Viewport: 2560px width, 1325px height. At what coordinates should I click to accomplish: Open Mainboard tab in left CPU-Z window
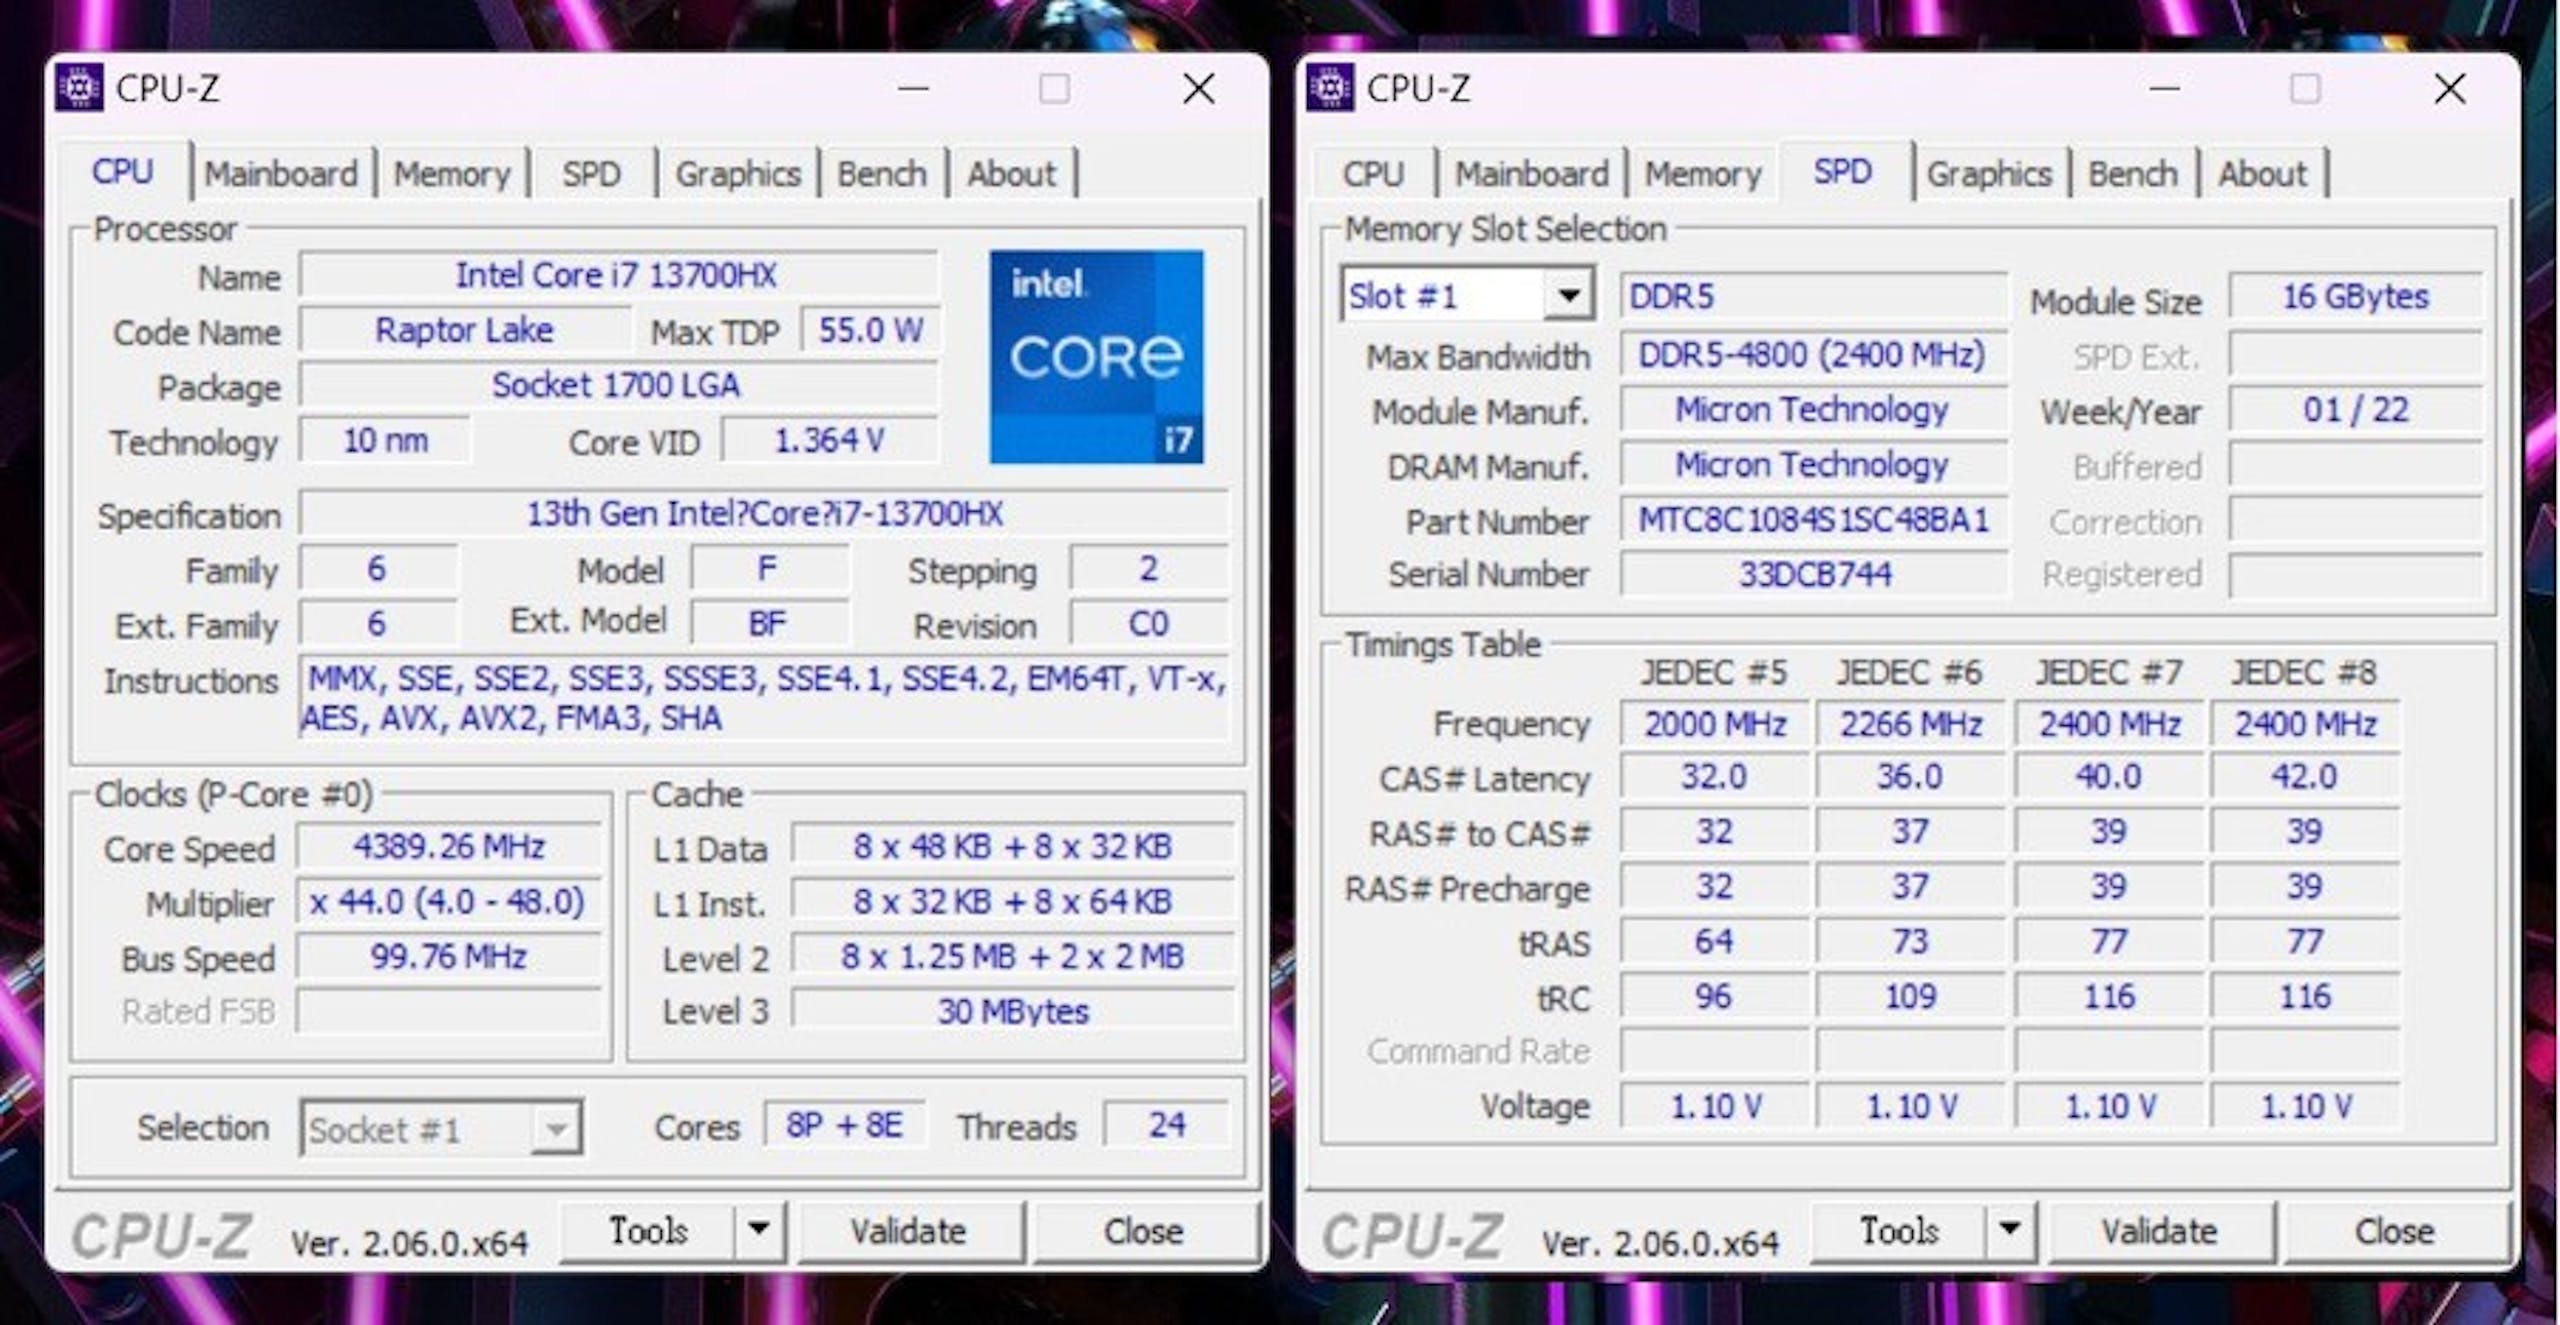click(x=281, y=174)
